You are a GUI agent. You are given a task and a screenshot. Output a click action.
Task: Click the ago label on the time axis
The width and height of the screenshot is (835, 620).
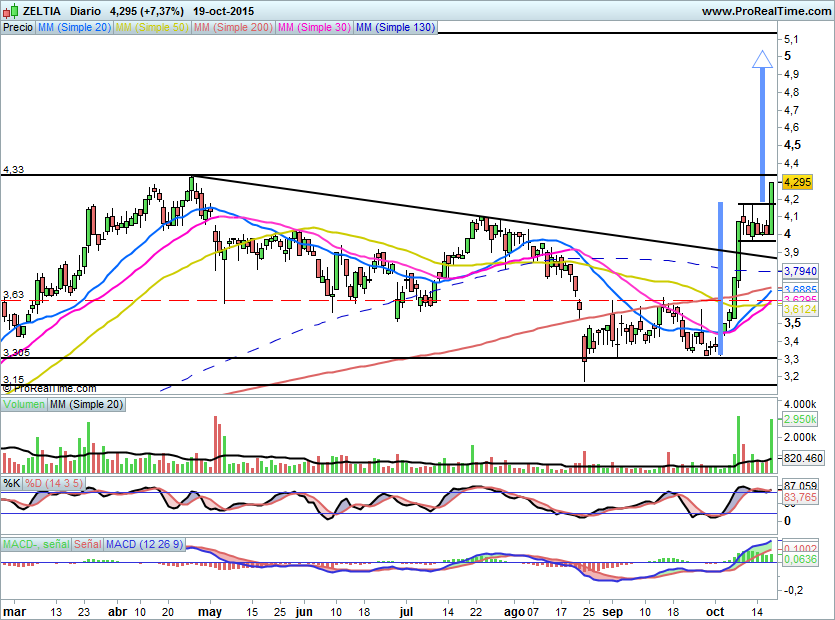pos(514,611)
